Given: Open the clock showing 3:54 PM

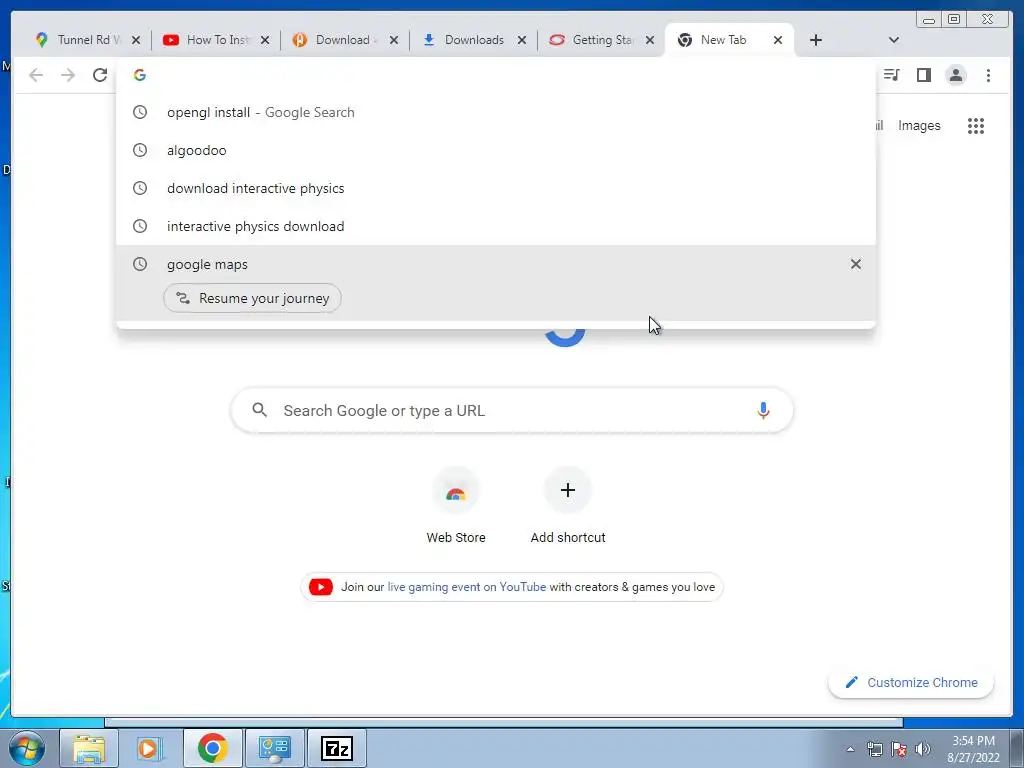Looking at the screenshot, I should click(x=973, y=749).
